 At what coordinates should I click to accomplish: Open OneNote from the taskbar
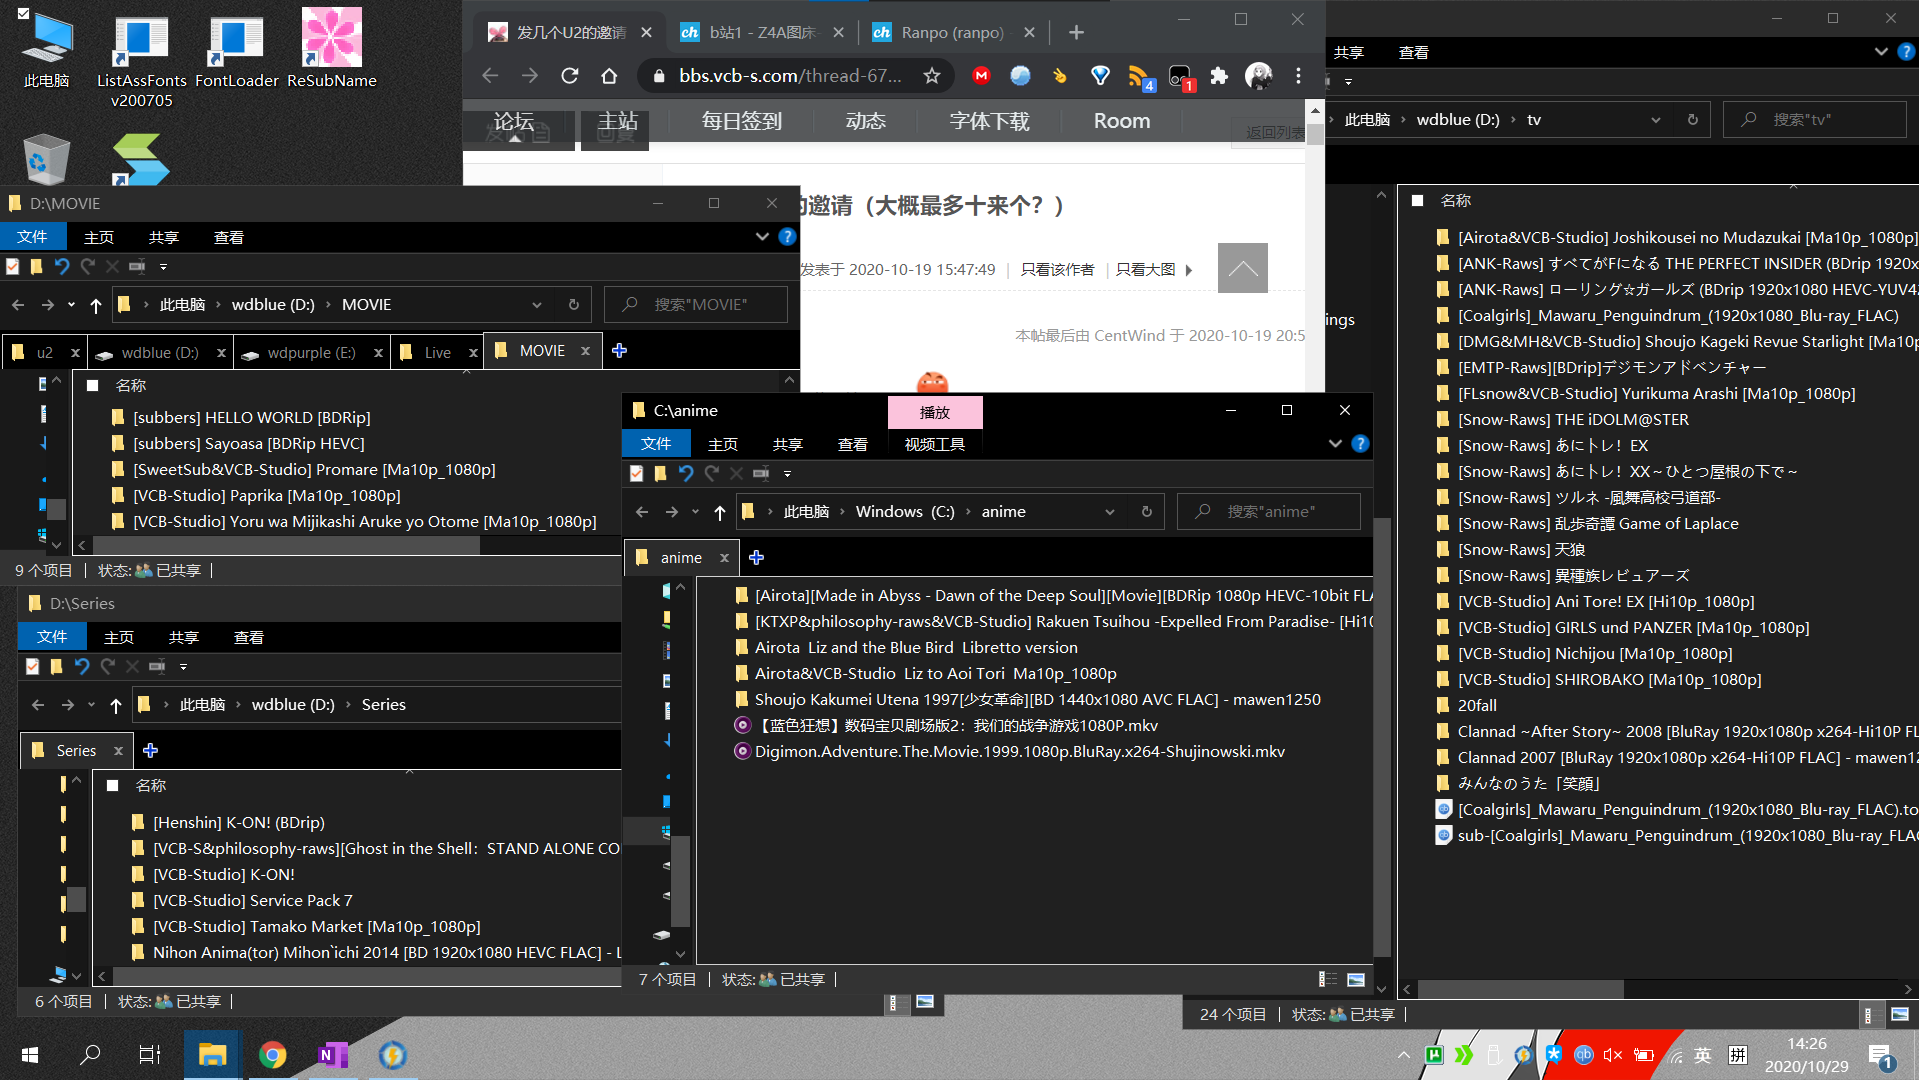[332, 1055]
